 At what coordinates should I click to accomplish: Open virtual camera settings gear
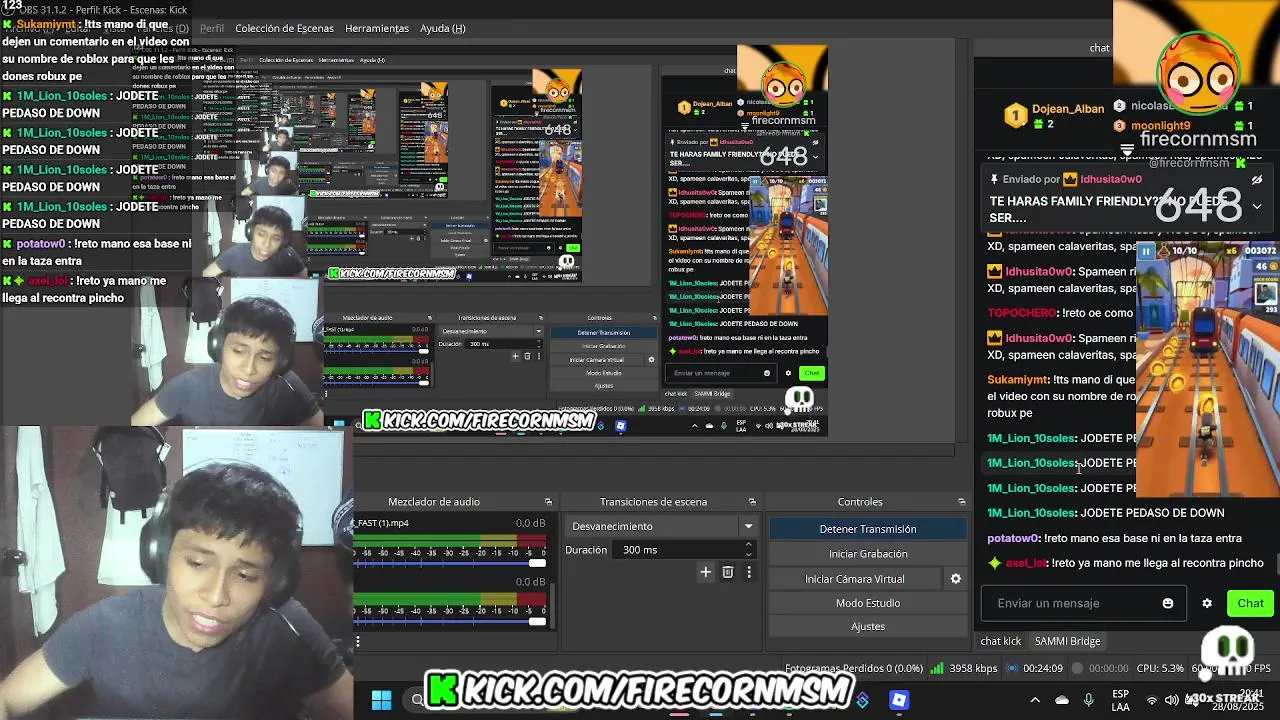coord(955,579)
